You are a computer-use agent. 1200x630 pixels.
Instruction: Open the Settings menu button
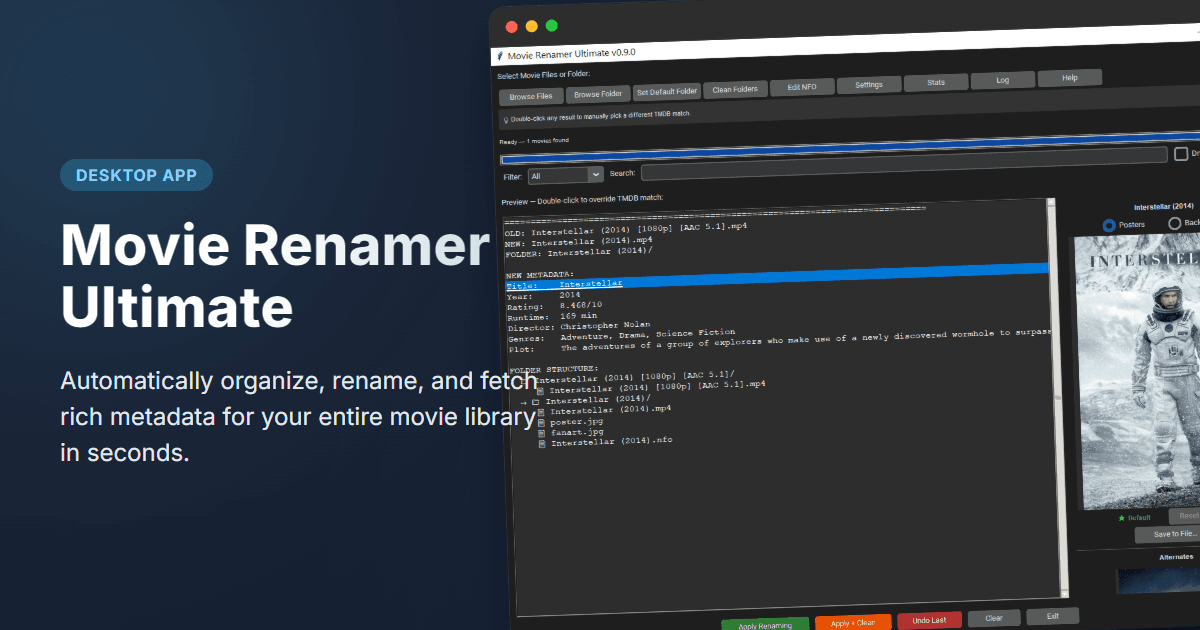(868, 85)
